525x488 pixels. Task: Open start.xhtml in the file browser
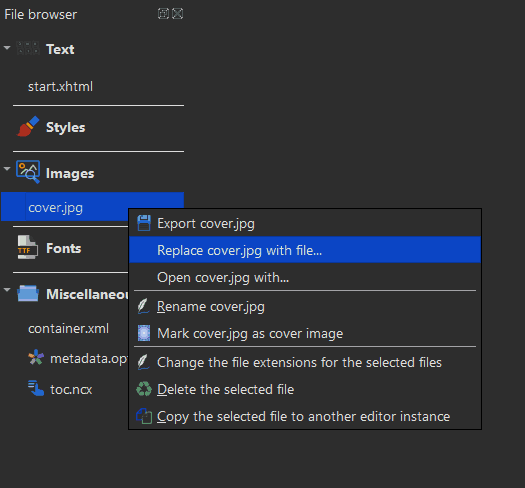coord(60,86)
